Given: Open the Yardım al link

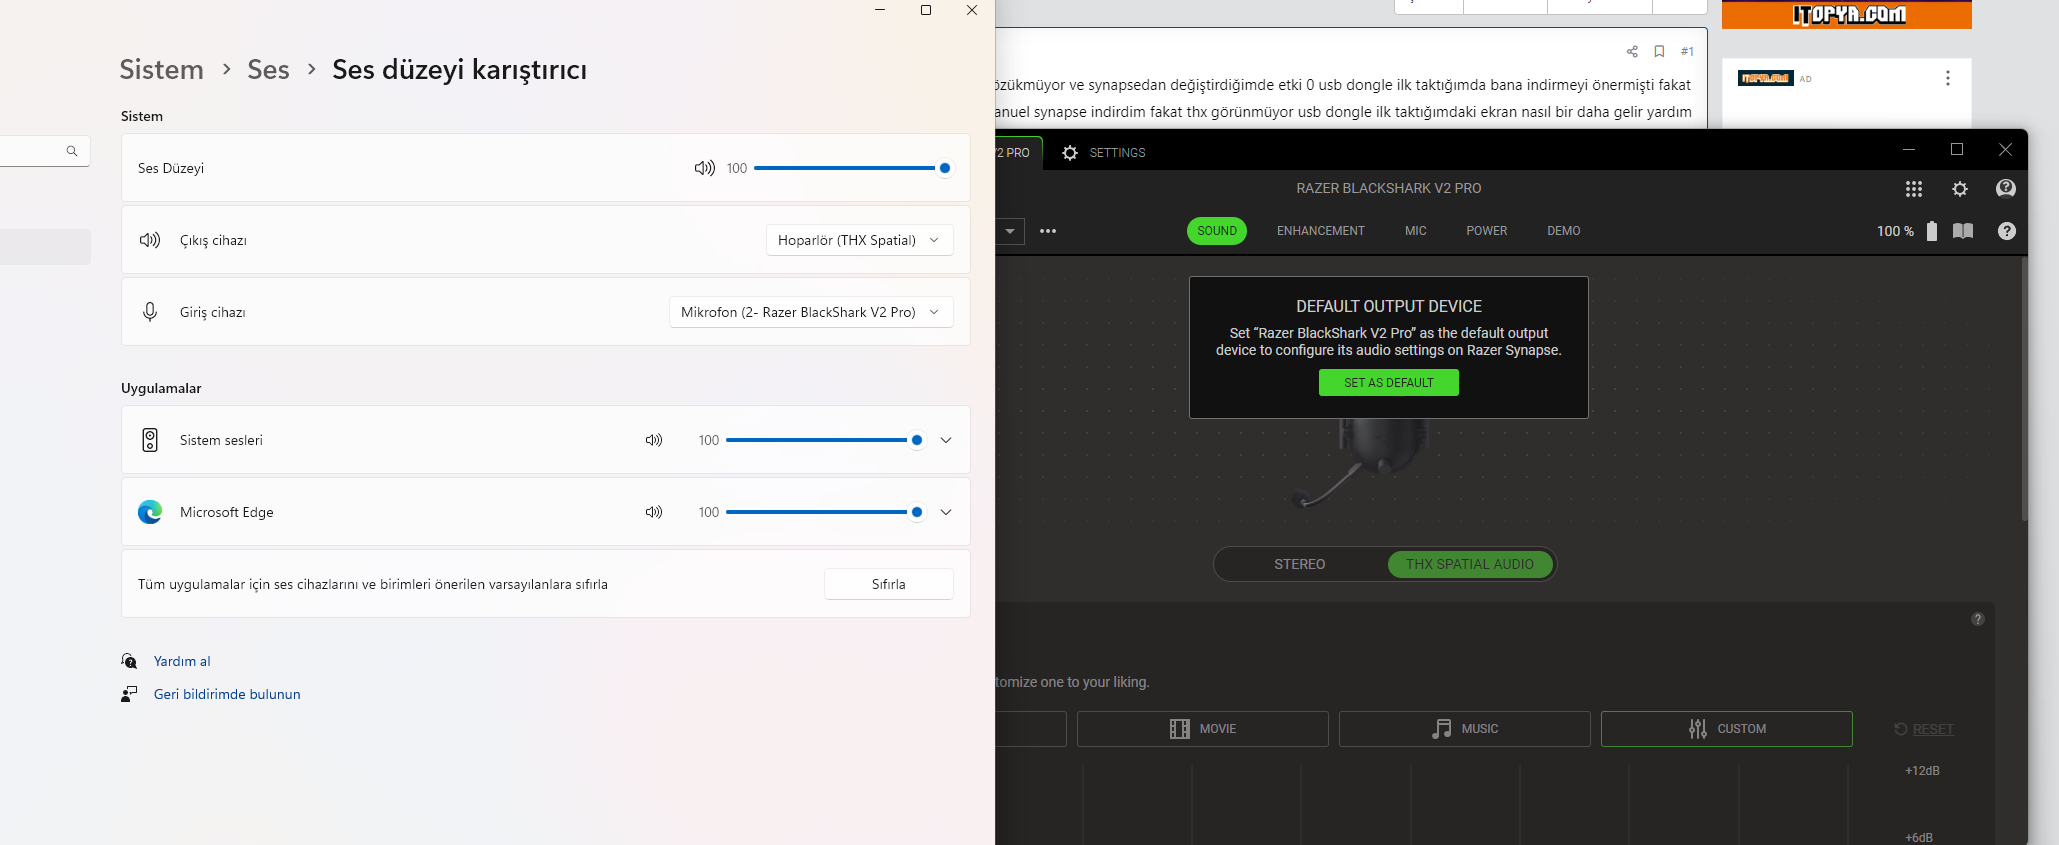Looking at the screenshot, I should point(182,661).
